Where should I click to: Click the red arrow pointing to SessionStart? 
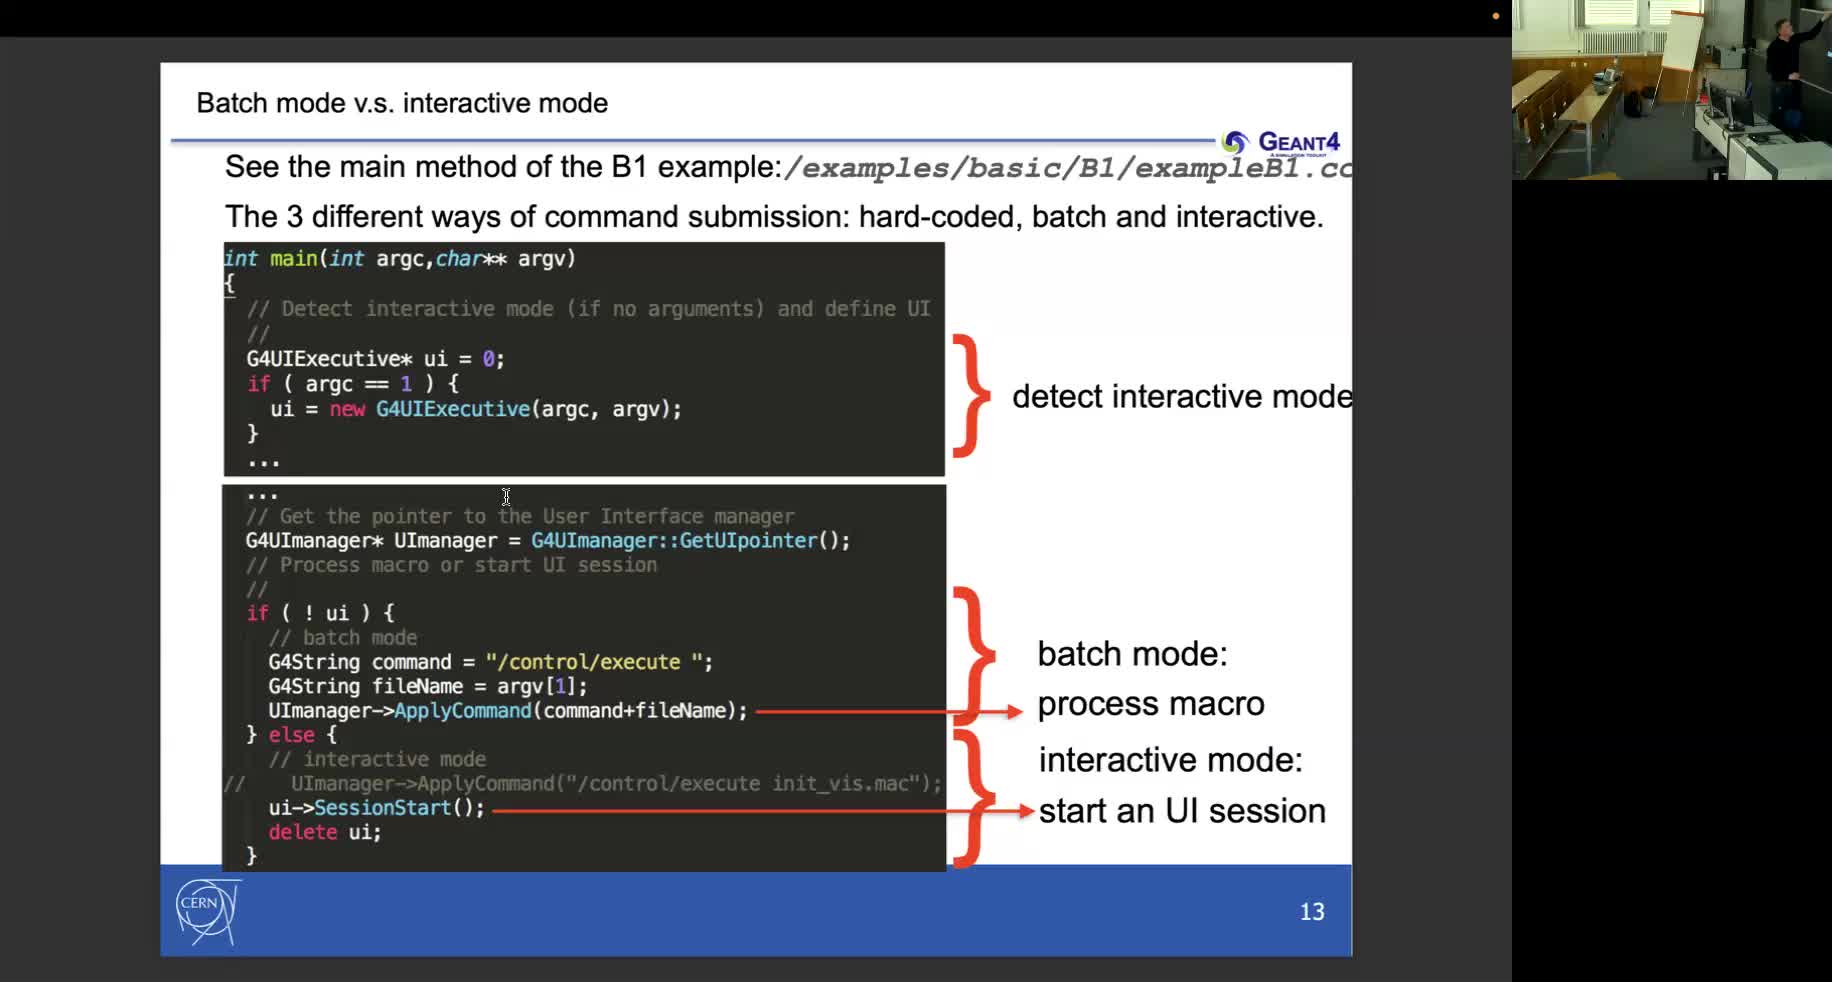(x=750, y=809)
